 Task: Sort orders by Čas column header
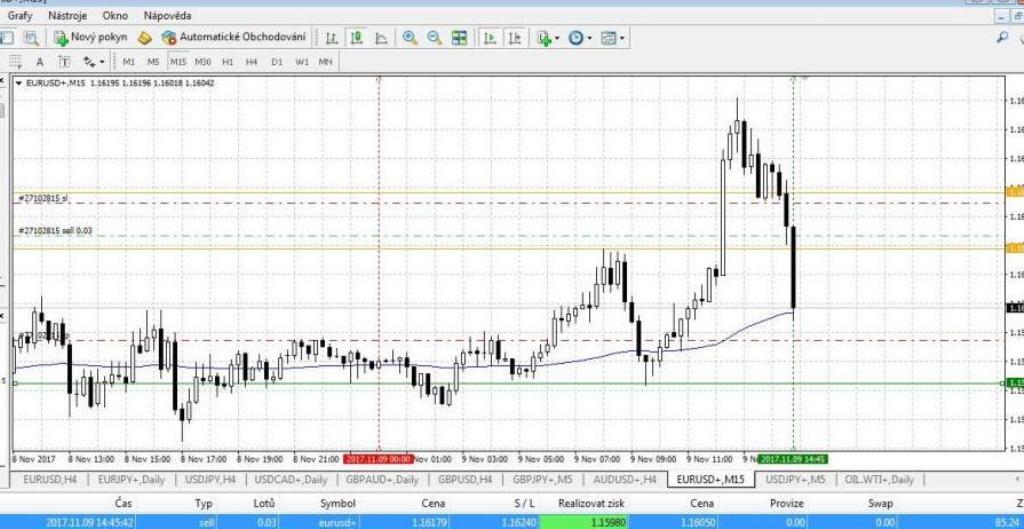tap(123, 504)
